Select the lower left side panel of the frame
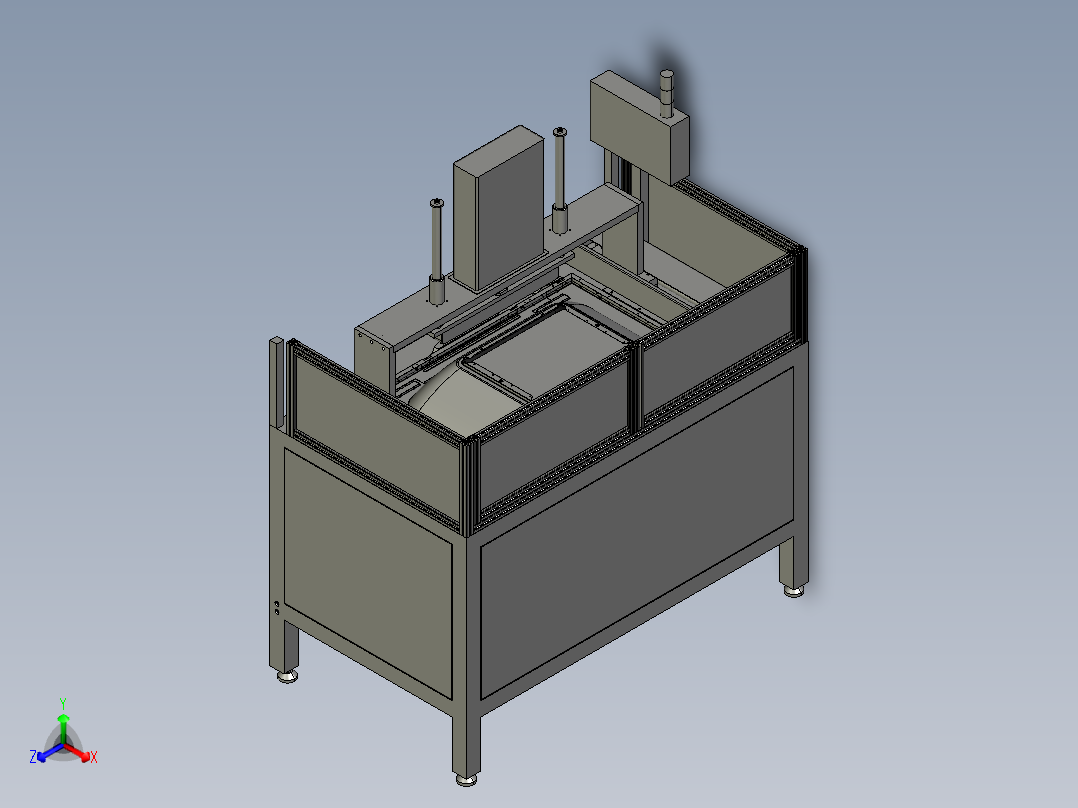The width and height of the screenshot is (1078, 808). [368, 574]
